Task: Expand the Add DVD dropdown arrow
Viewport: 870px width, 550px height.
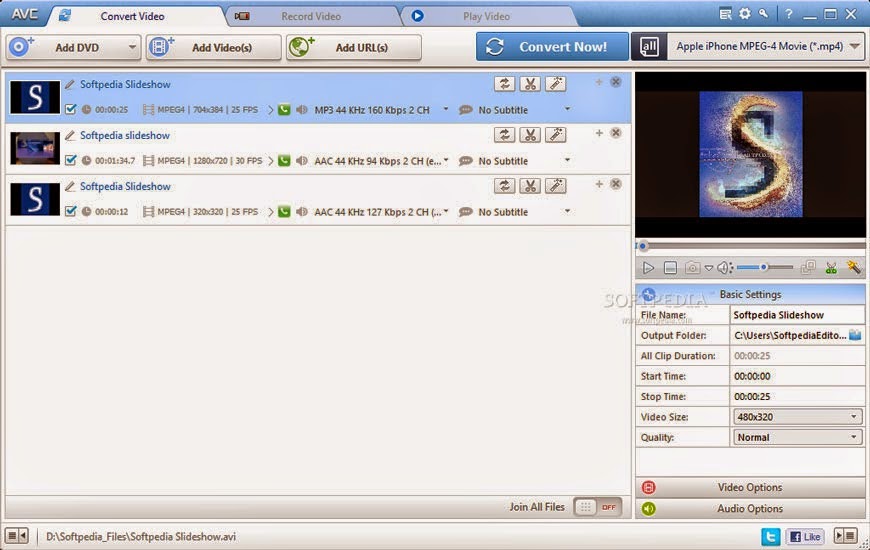Action: pyautogui.click(x=132, y=47)
